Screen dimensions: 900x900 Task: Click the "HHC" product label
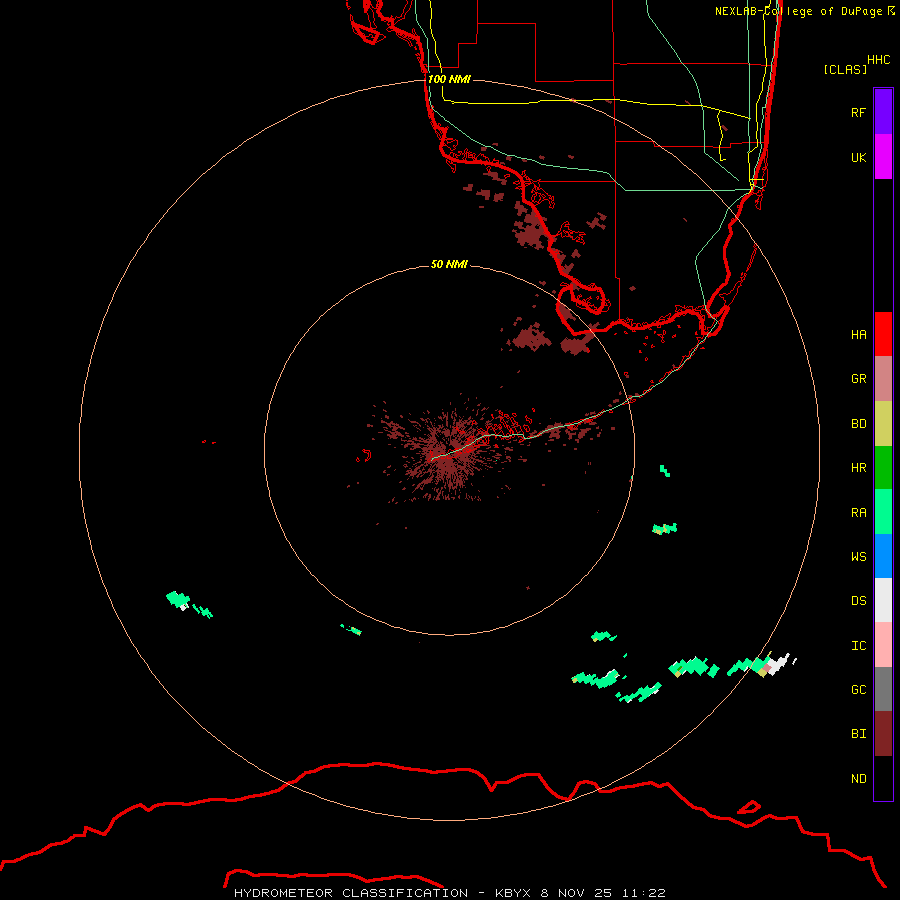pos(878,60)
